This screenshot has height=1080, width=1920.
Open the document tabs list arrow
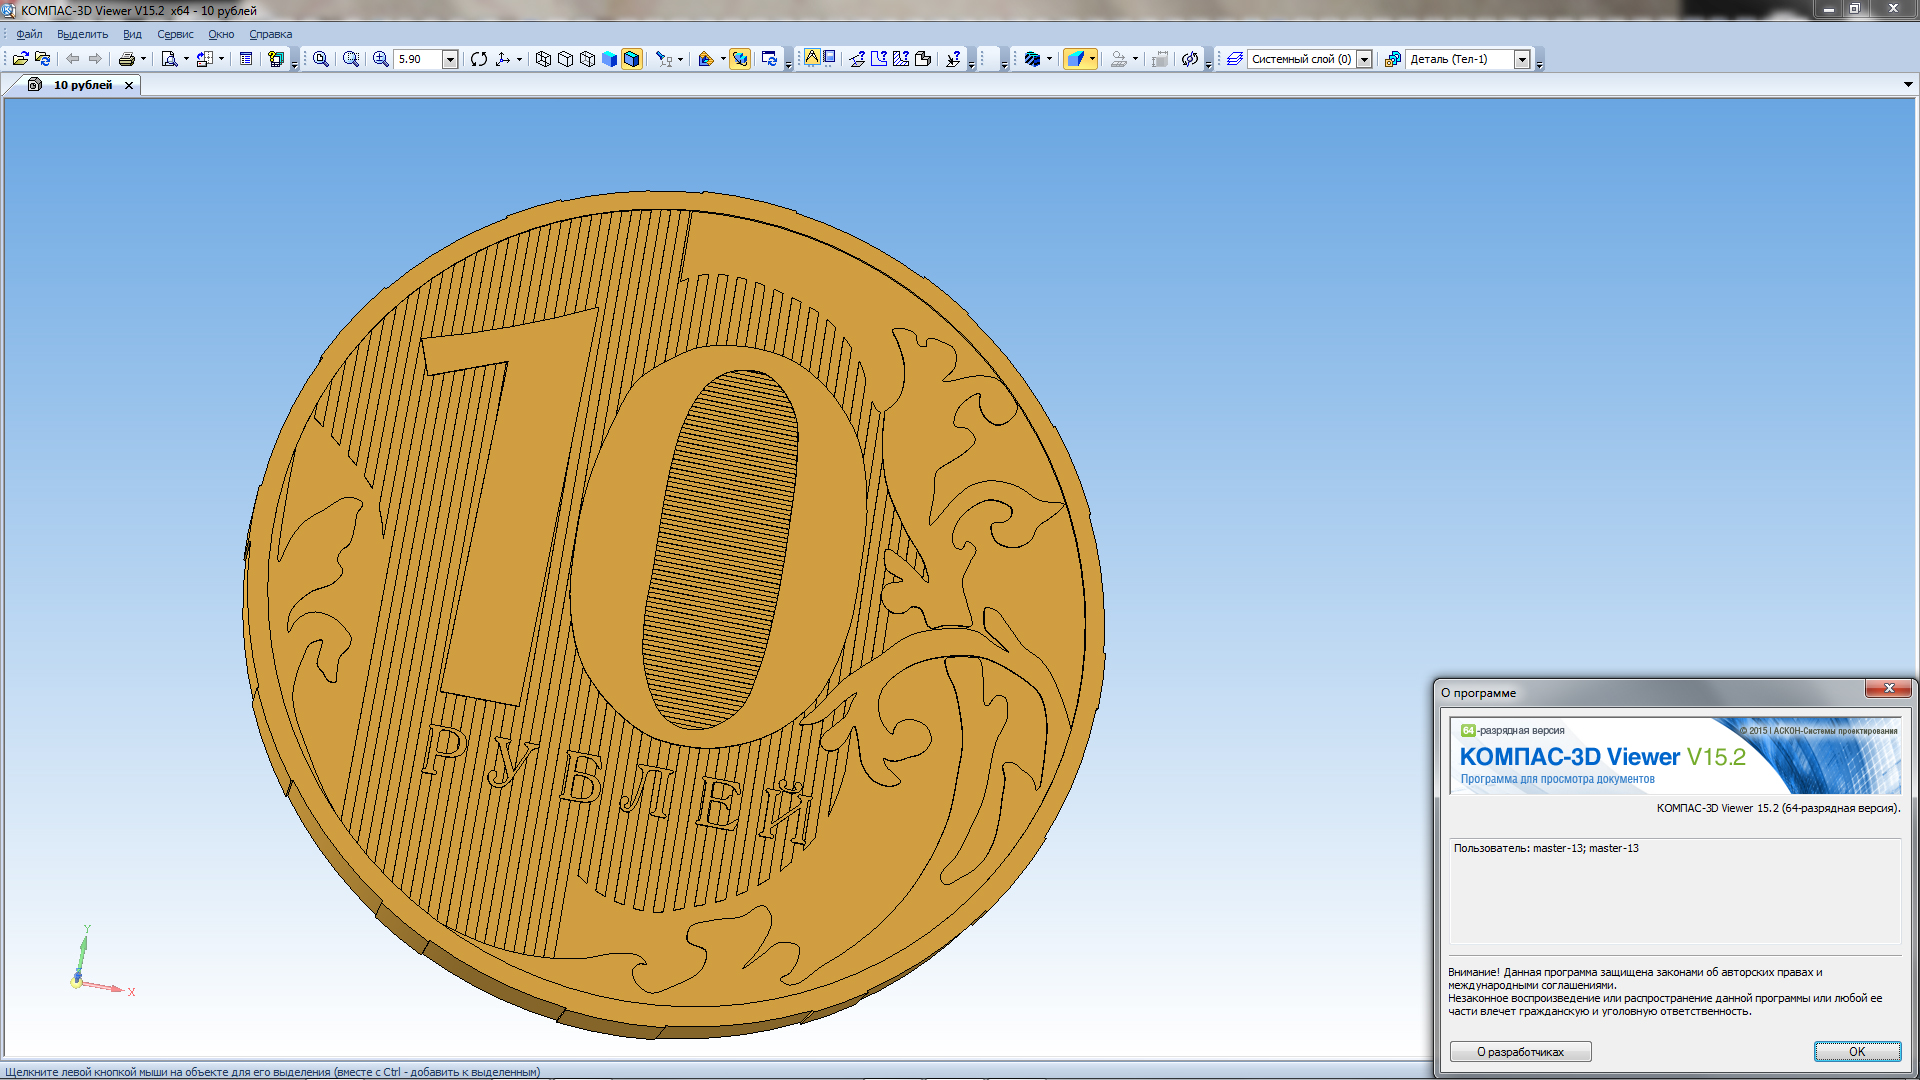tap(1908, 85)
